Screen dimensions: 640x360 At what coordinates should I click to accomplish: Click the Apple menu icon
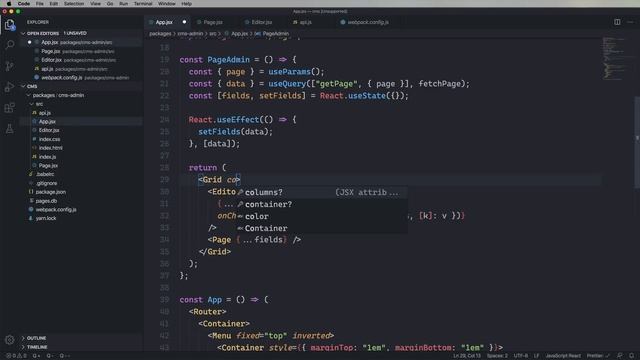pyautogui.click(x=9, y=4)
